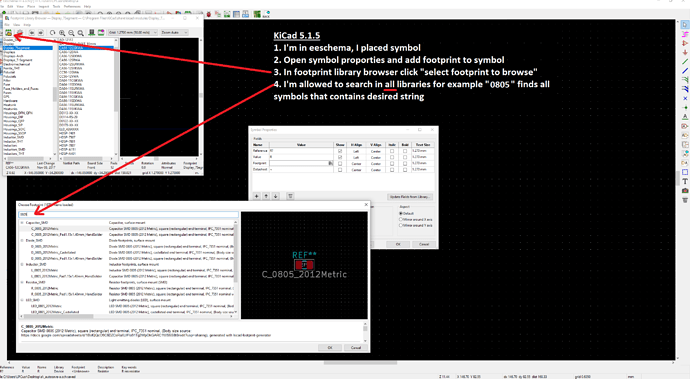Click zoom to fit icon in footprint browser
690x379 pixels.
pos(81,33)
